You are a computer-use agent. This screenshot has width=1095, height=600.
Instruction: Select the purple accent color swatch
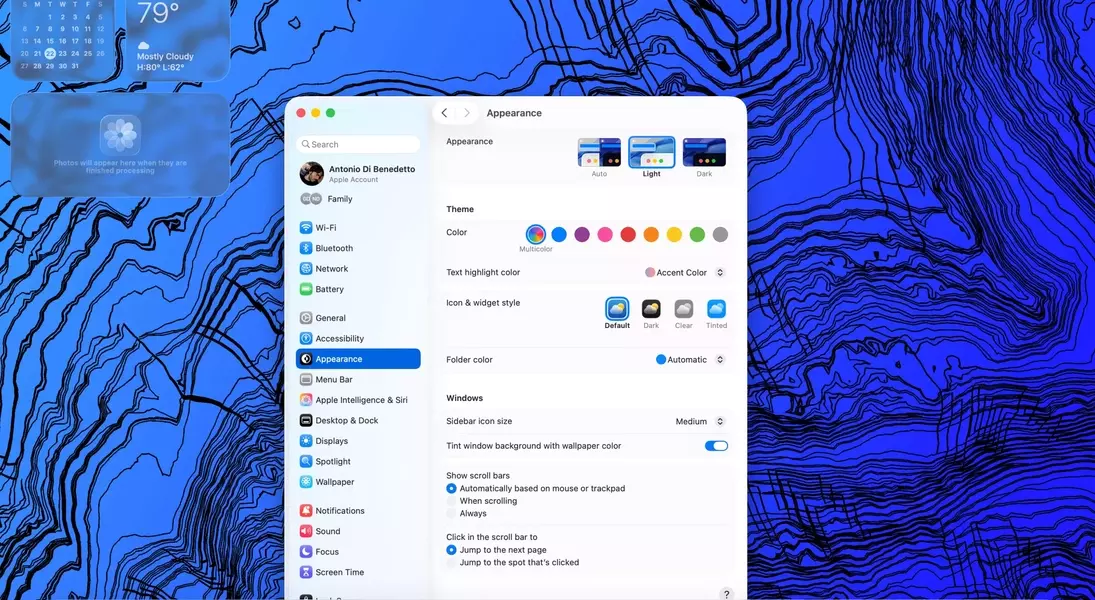coord(582,235)
